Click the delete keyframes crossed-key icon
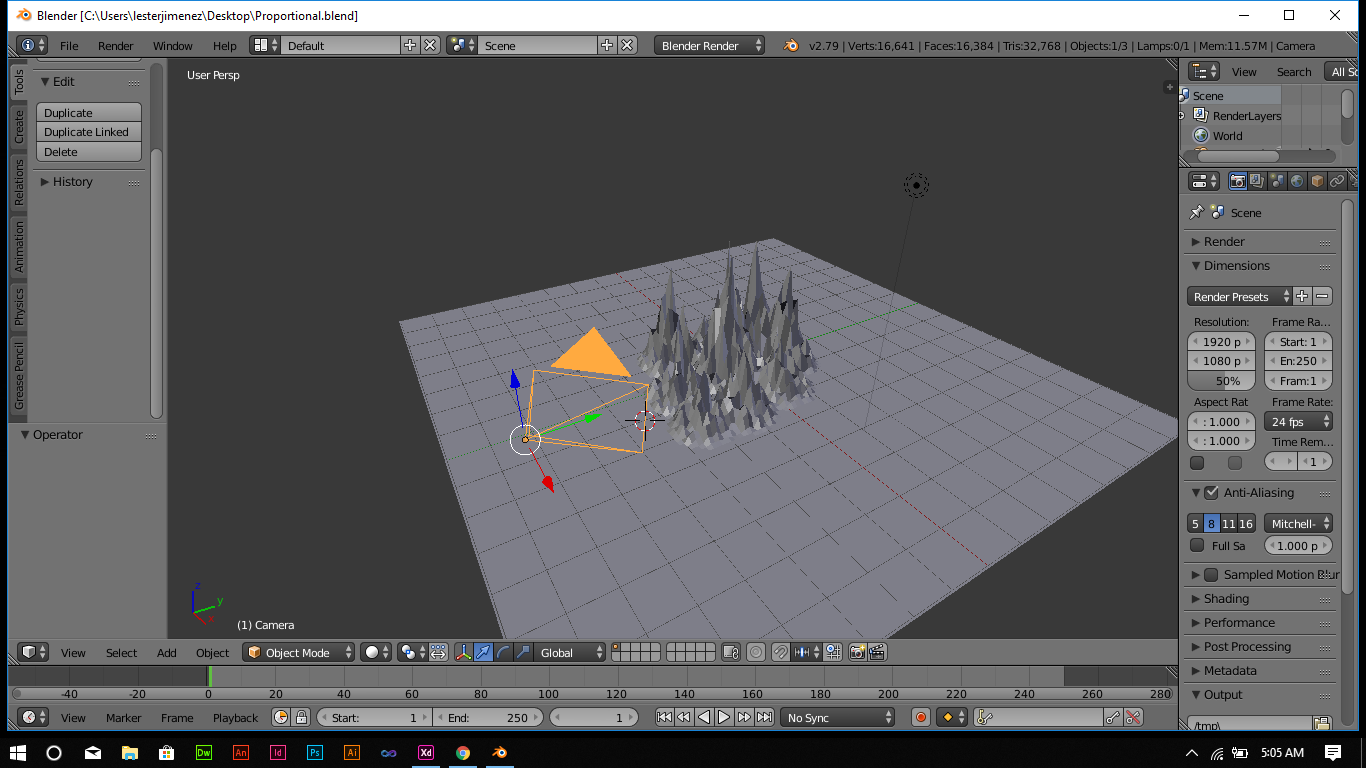This screenshot has height=768, width=1366. pos(1133,717)
